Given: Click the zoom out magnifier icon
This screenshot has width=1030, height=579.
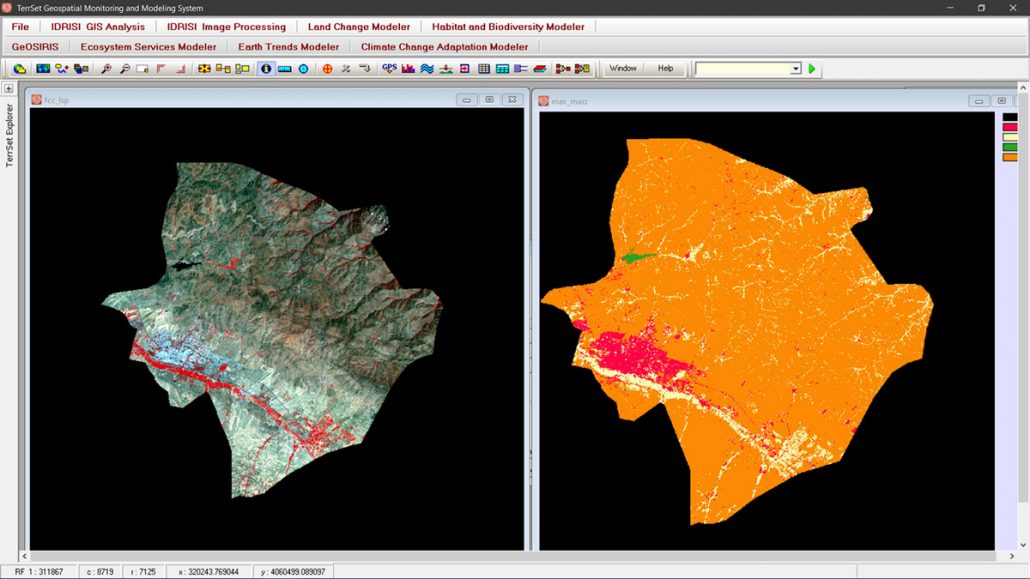Looking at the screenshot, I should pos(124,69).
